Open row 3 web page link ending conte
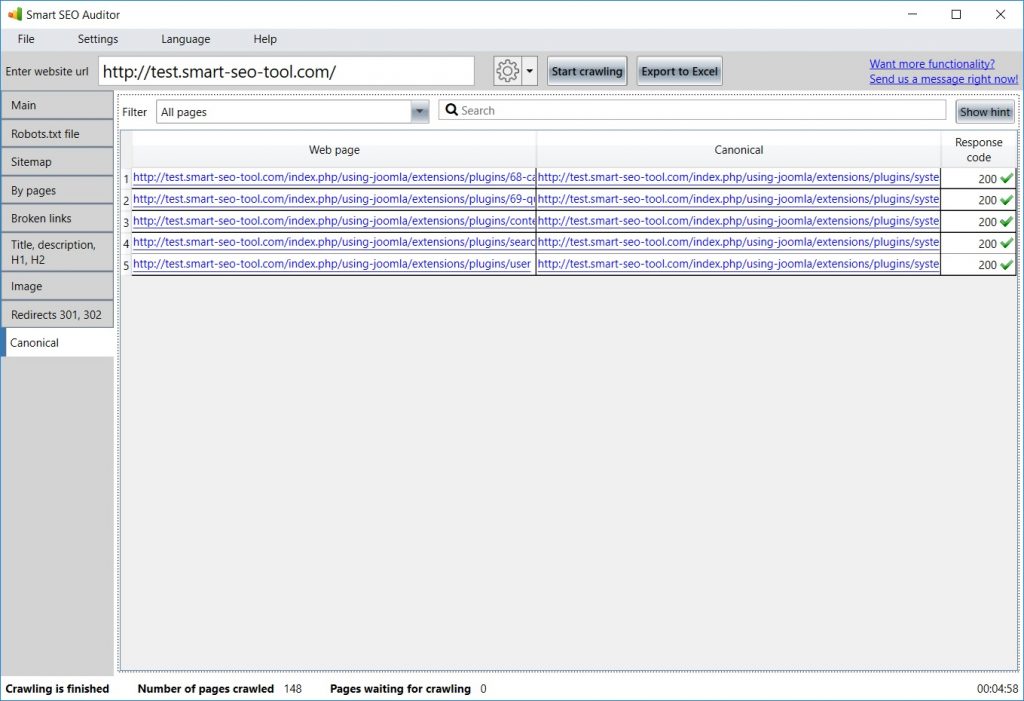The width and height of the screenshot is (1024, 701). (334, 221)
